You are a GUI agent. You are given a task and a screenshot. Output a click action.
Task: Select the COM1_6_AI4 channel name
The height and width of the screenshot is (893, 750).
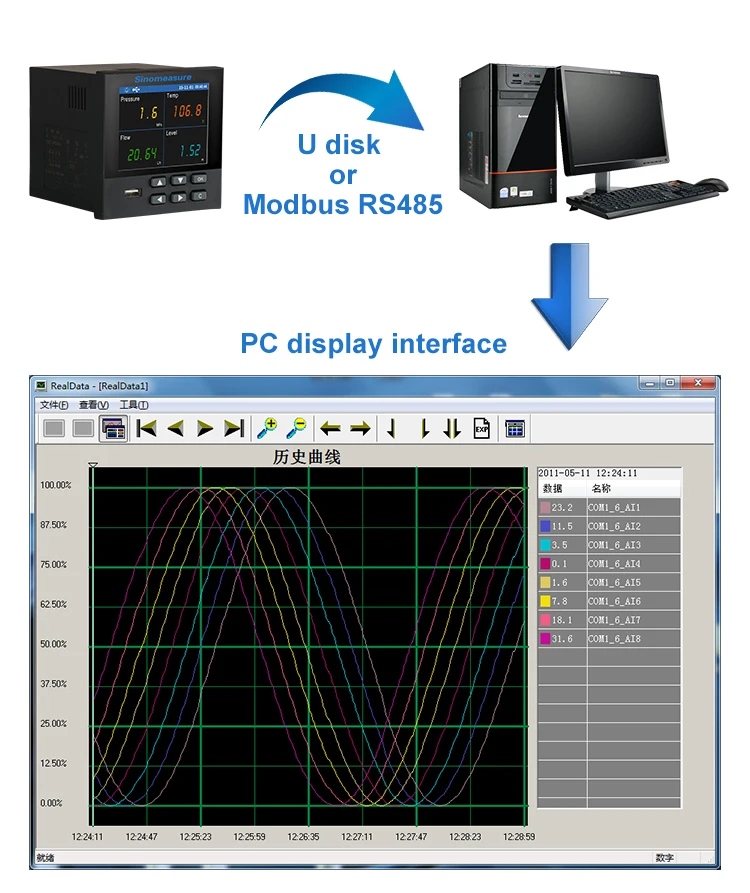point(614,564)
